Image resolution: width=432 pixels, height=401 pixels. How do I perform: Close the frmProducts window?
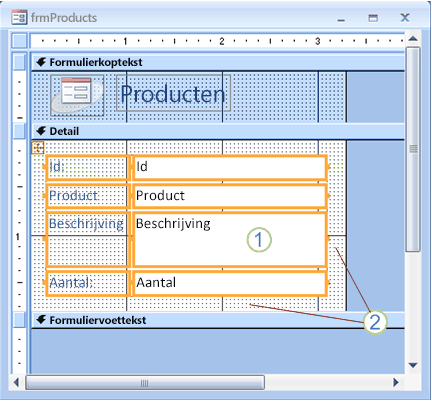[x=405, y=17]
